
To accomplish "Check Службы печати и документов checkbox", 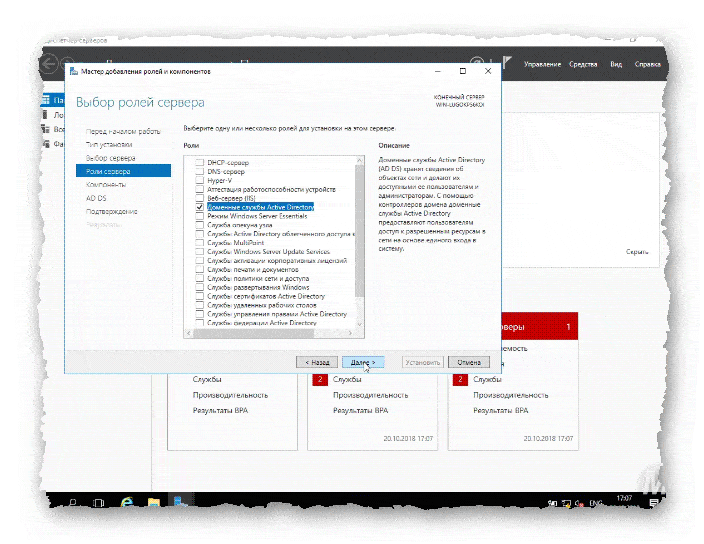I will pyautogui.click(x=200, y=269).
